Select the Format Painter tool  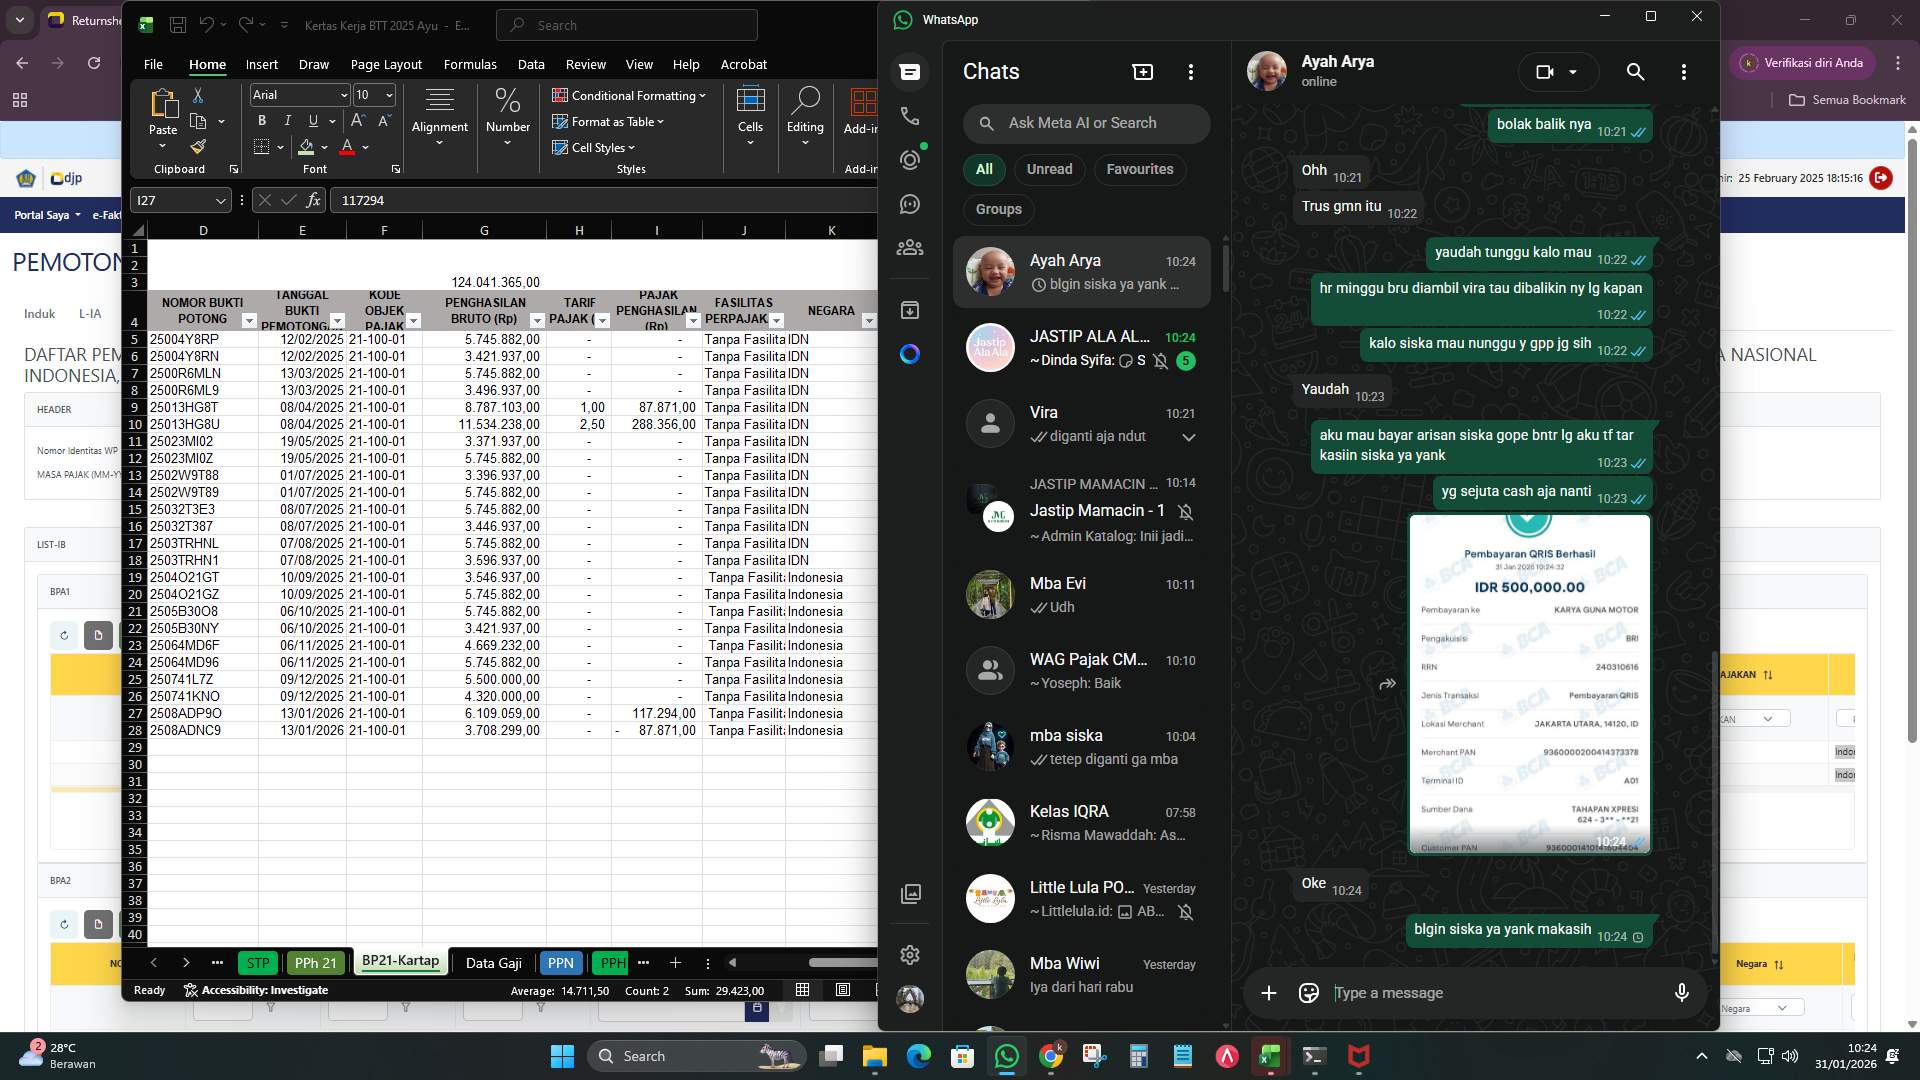(198, 146)
